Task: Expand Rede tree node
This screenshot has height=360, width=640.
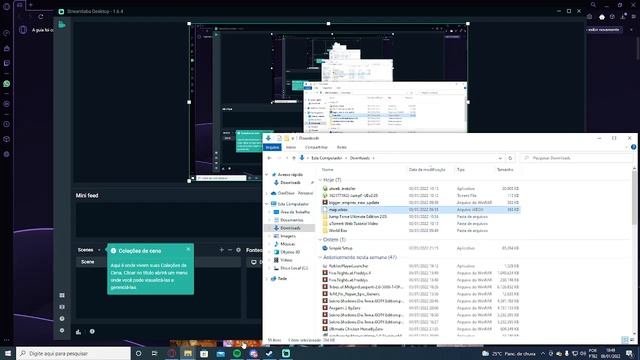Action: (267, 279)
